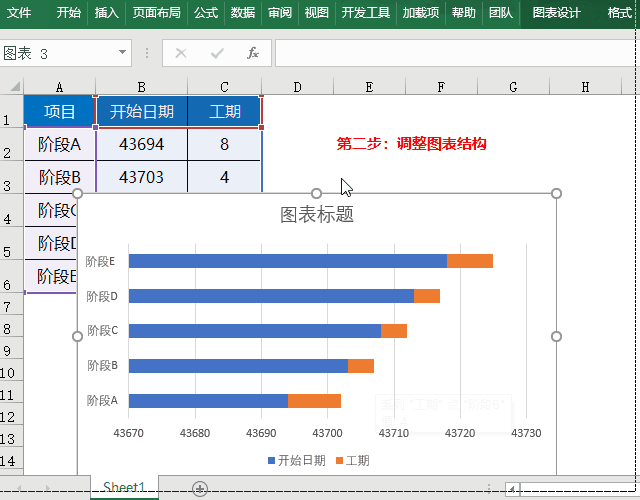Viewport: 640px width, 500px height.
Task: Expand the Name Box dropdown arrow
Action: 122,52
